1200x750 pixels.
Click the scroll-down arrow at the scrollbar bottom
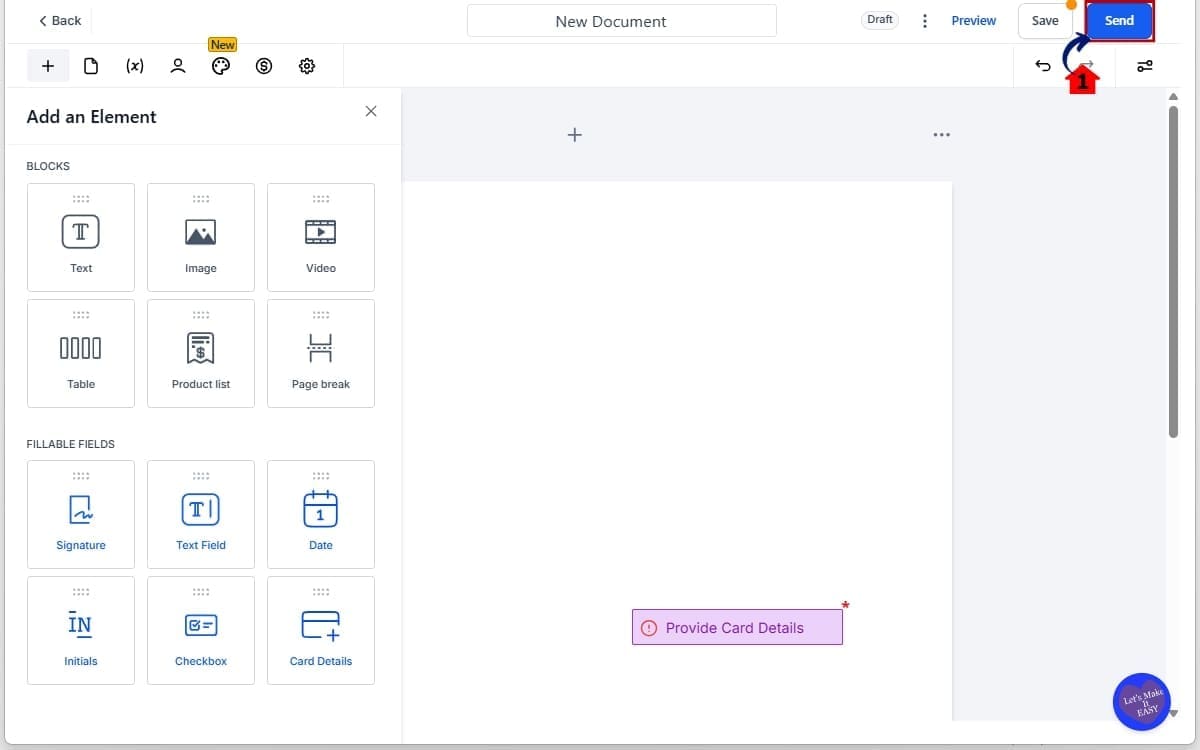click(1173, 714)
